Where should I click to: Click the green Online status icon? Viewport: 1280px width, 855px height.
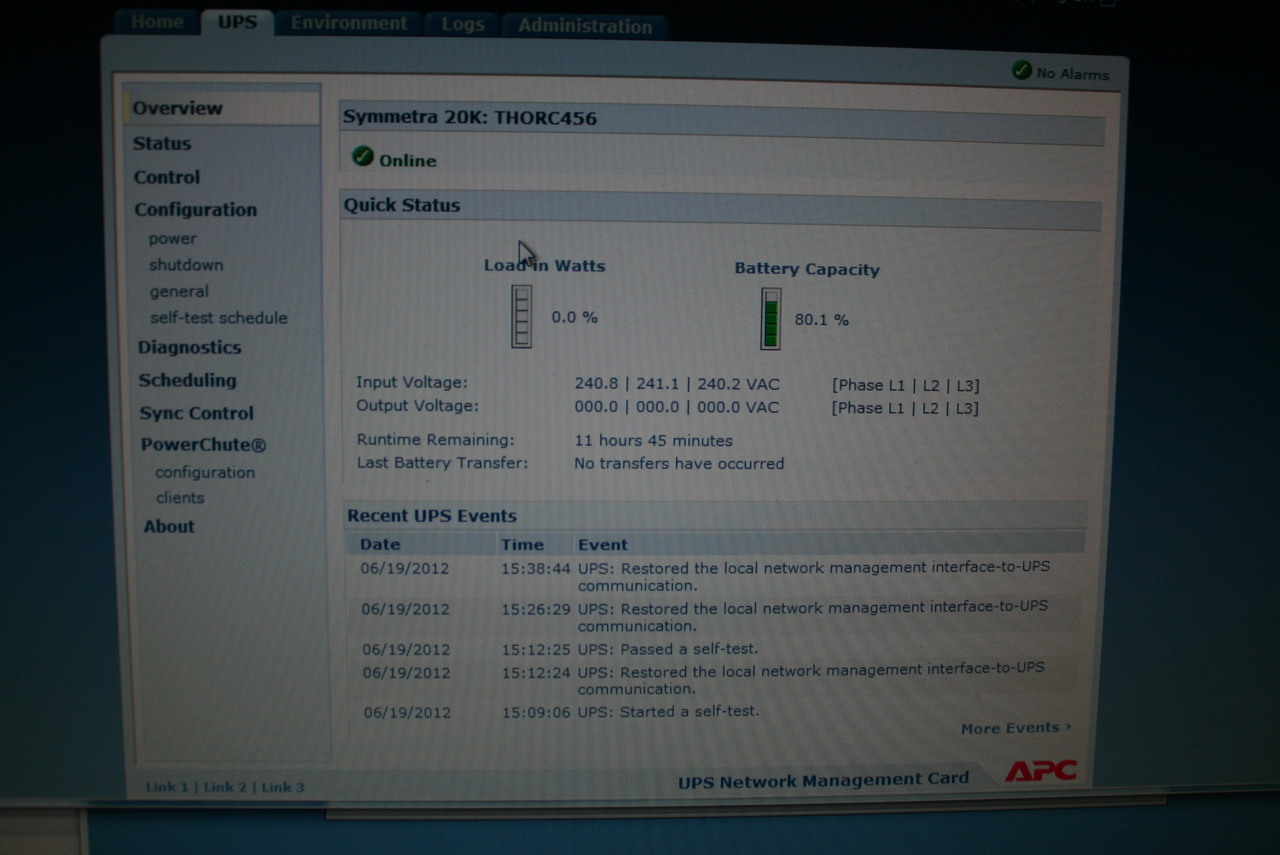pyautogui.click(x=362, y=156)
